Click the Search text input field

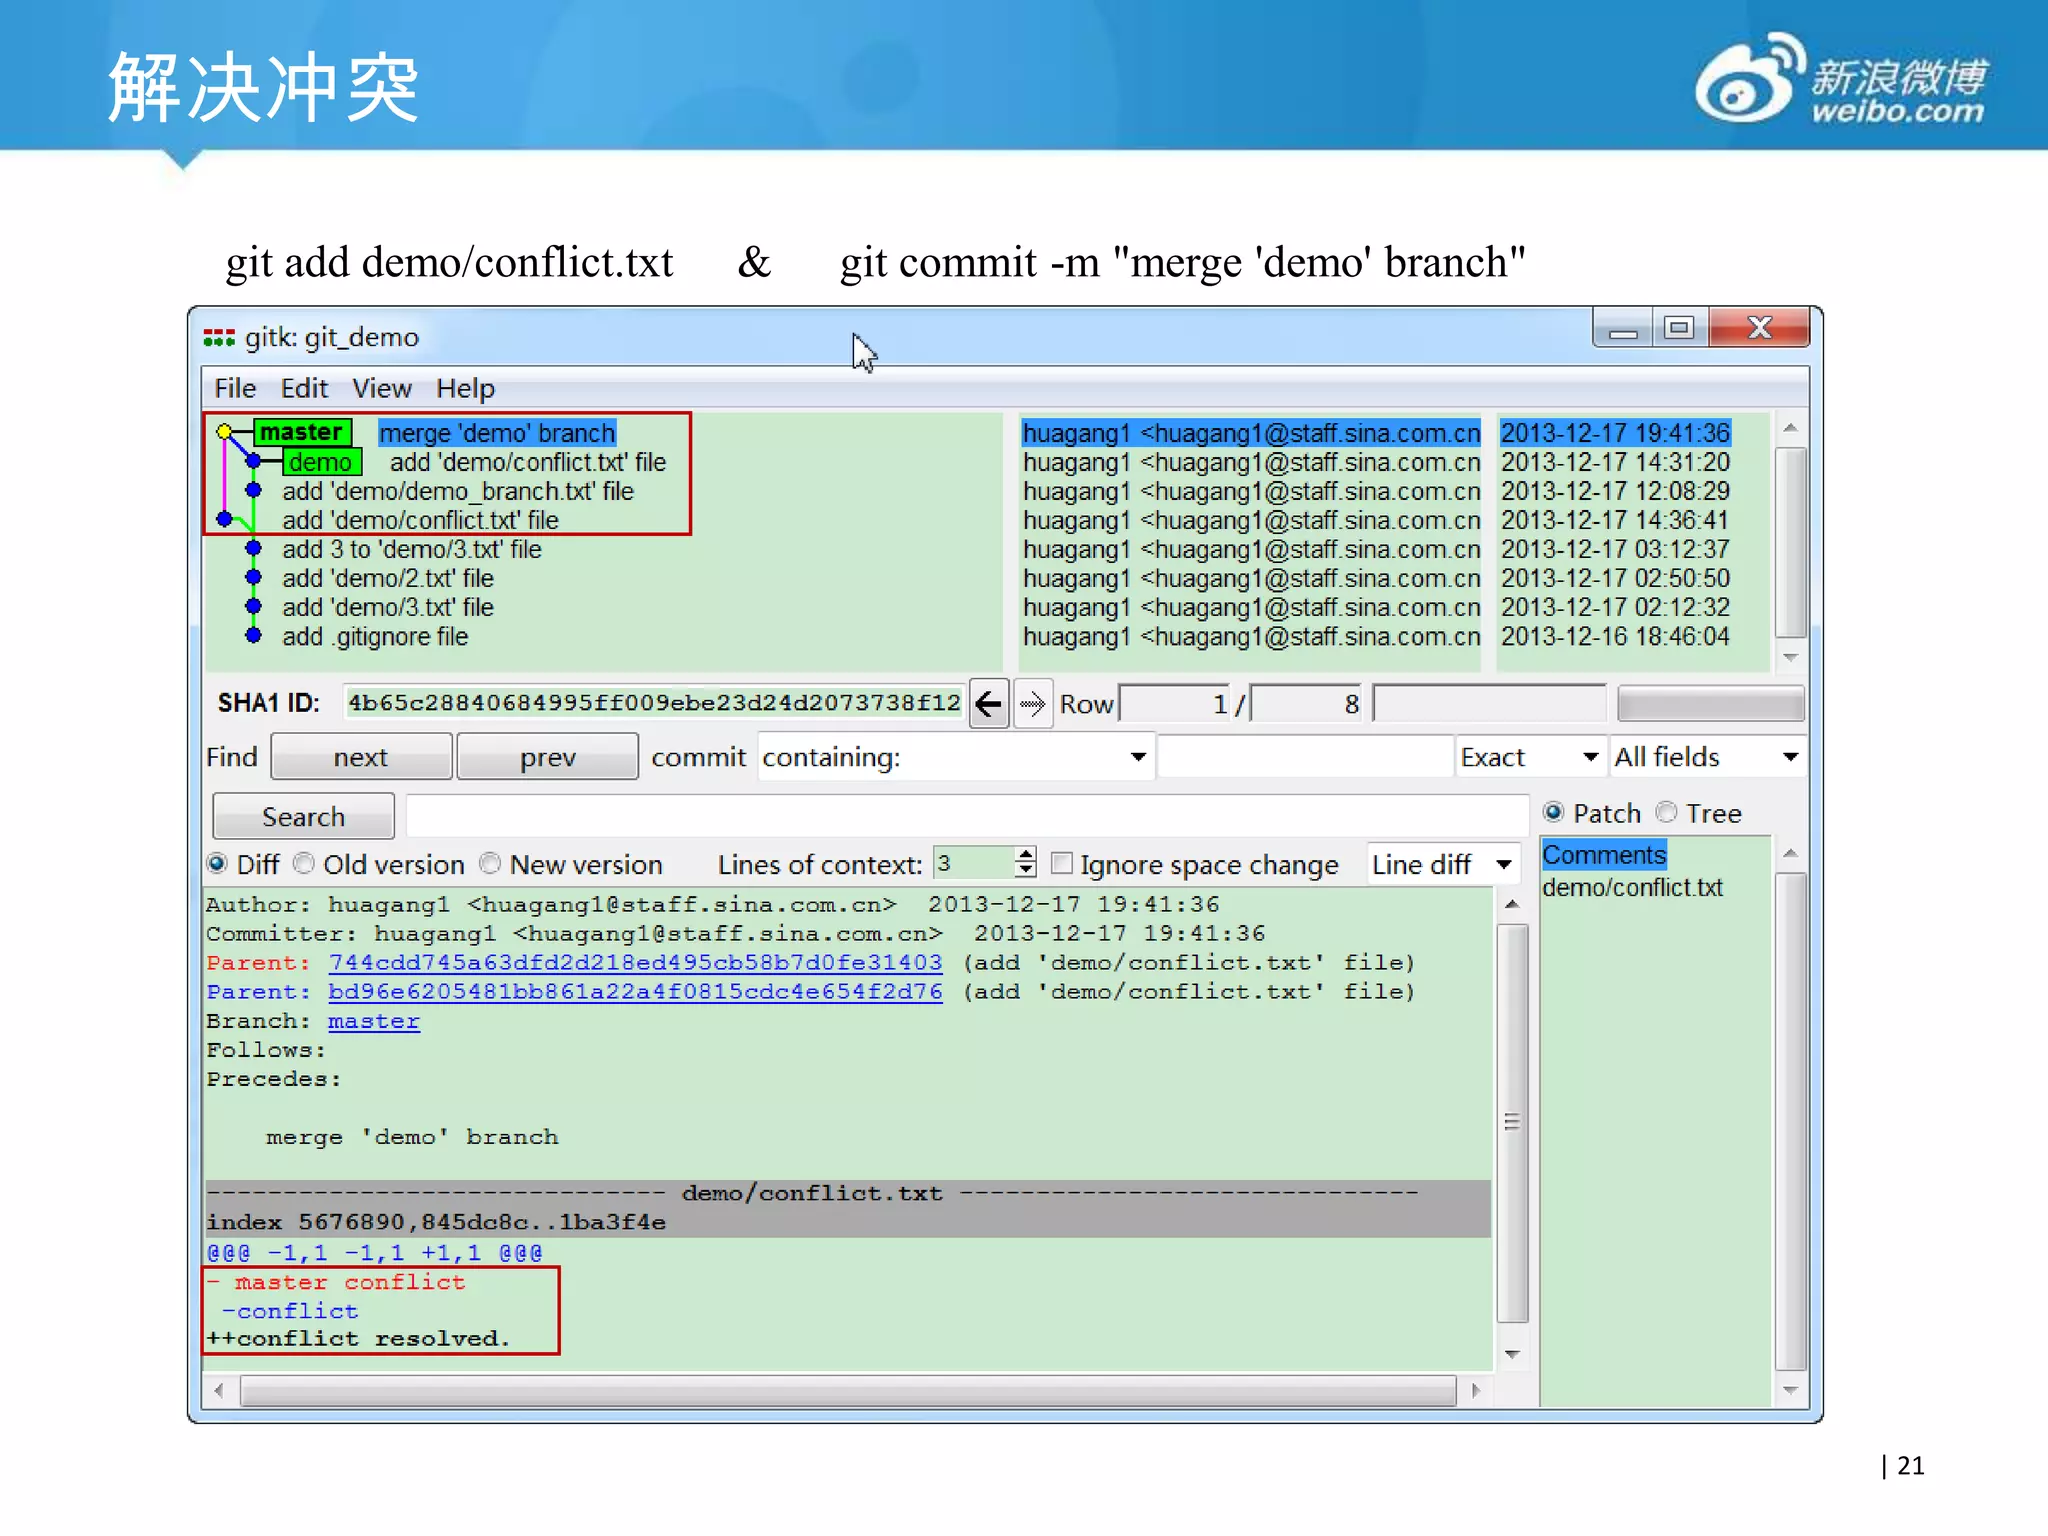click(x=967, y=817)
